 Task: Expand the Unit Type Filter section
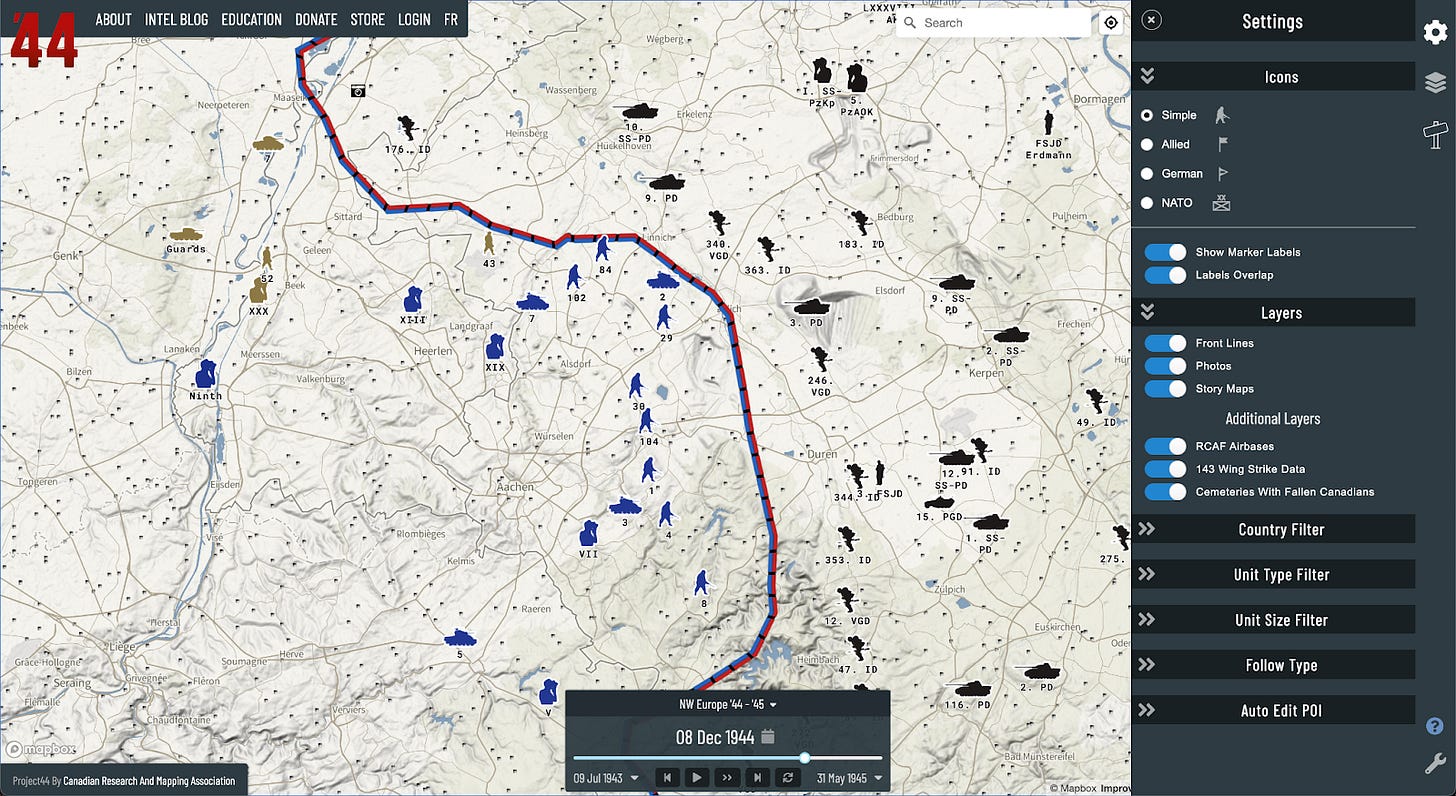point(1274,574)
